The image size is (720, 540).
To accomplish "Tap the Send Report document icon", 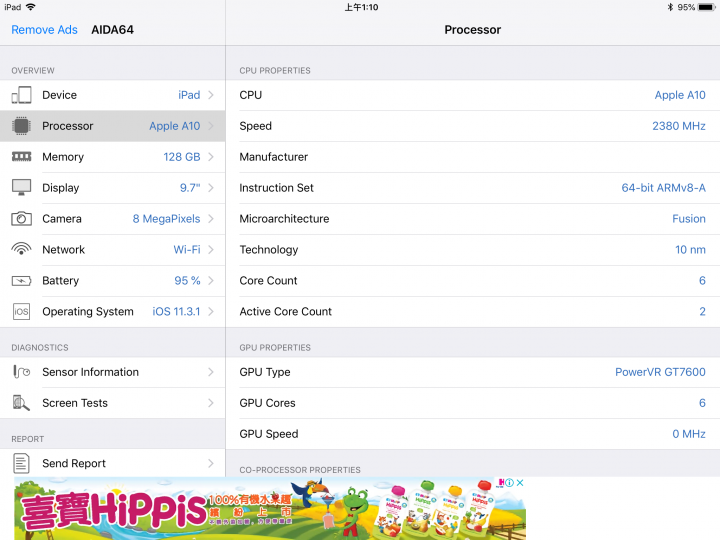I will pos(21,463).
